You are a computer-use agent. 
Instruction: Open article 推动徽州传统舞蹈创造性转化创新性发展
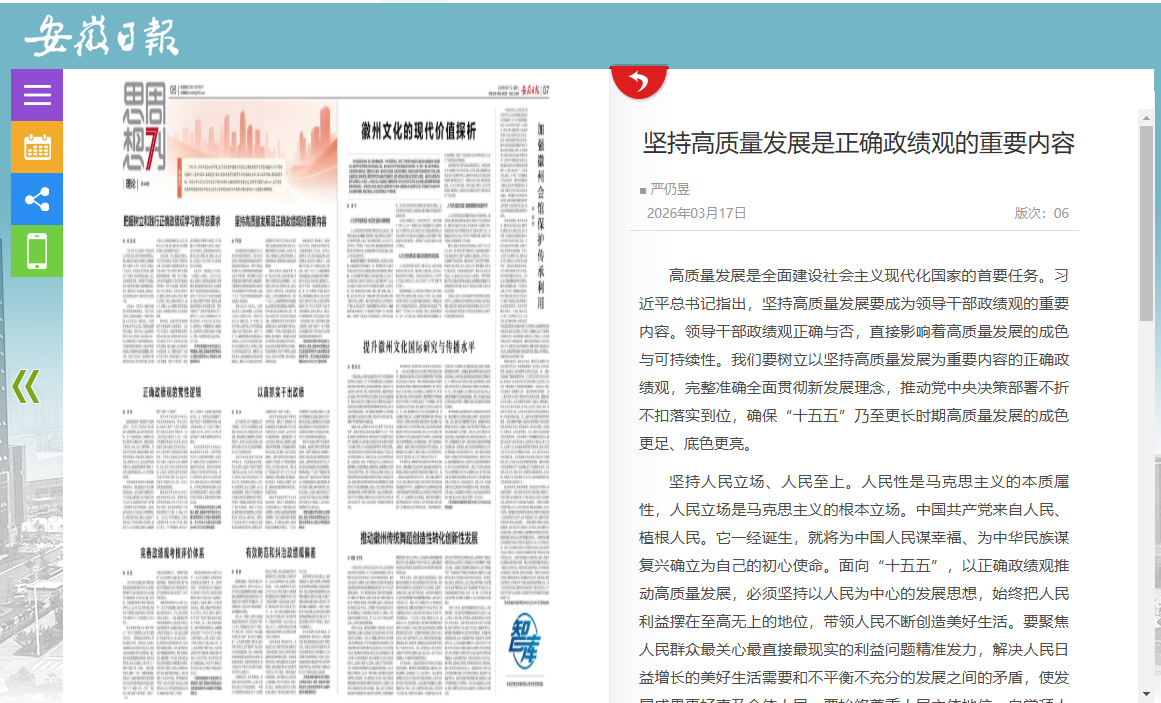(x=419, y=538)
